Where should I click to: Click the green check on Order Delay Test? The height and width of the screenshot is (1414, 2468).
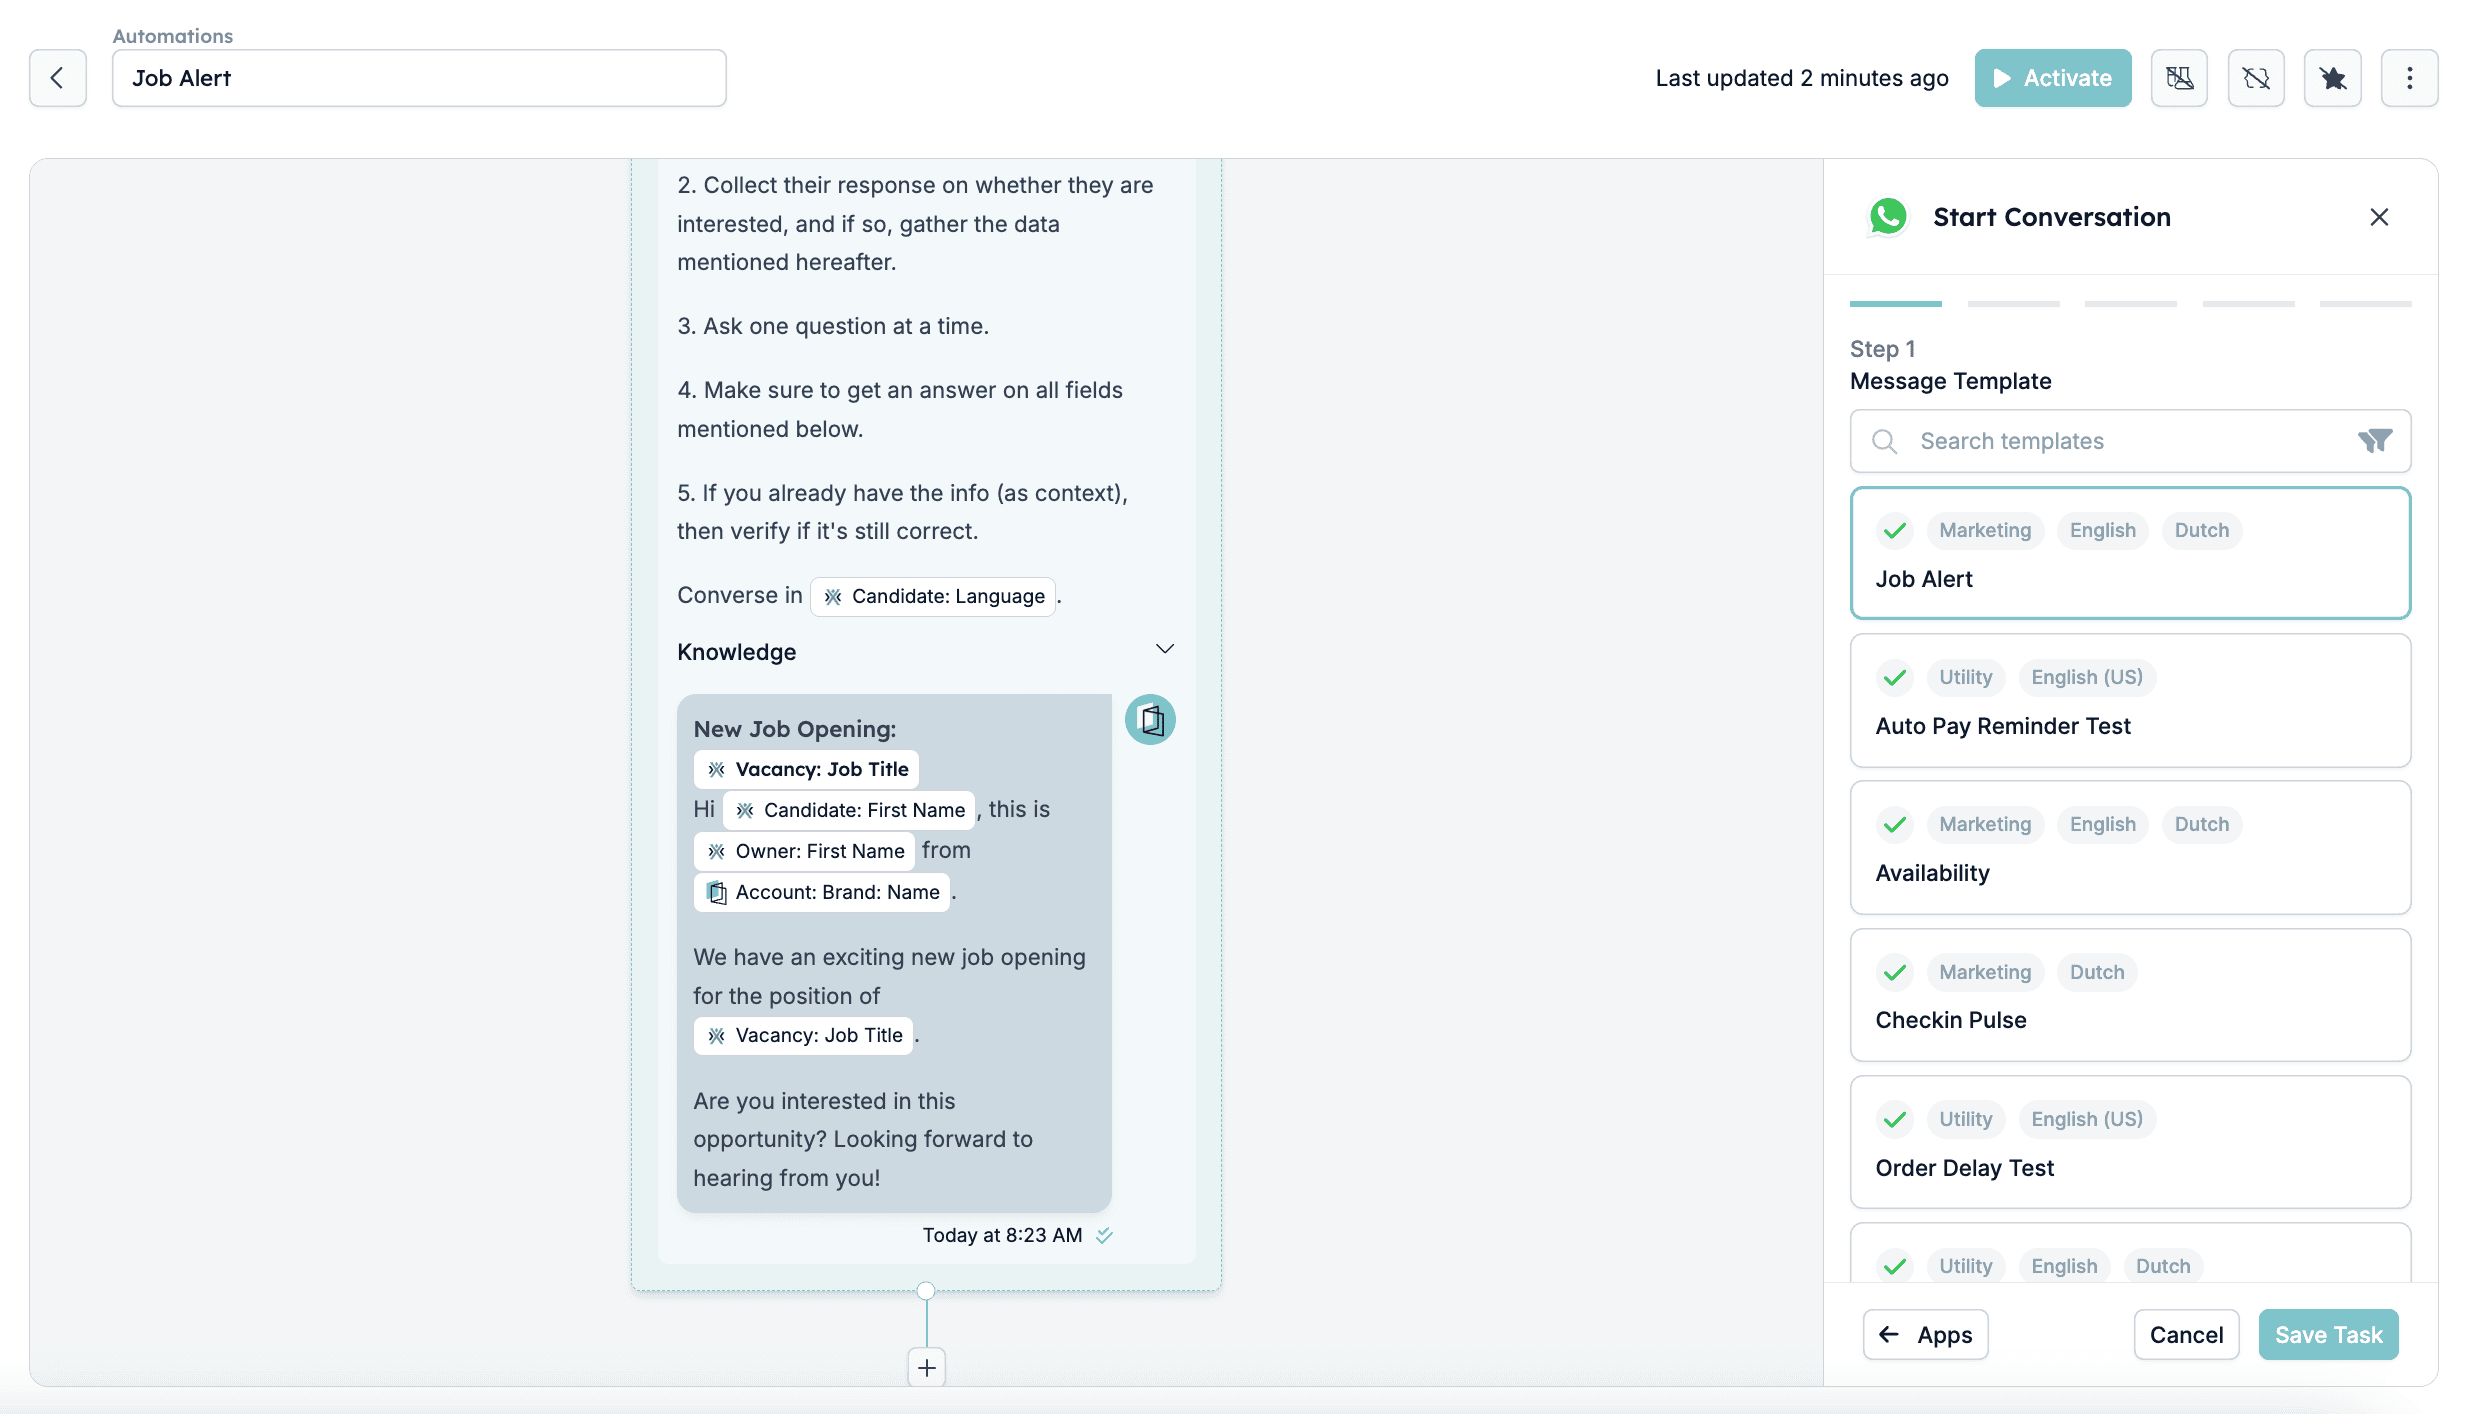[1895, 1119]
